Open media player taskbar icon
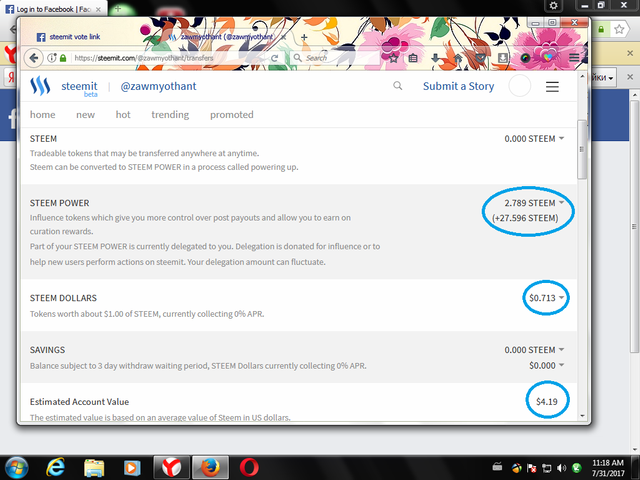 131,468
